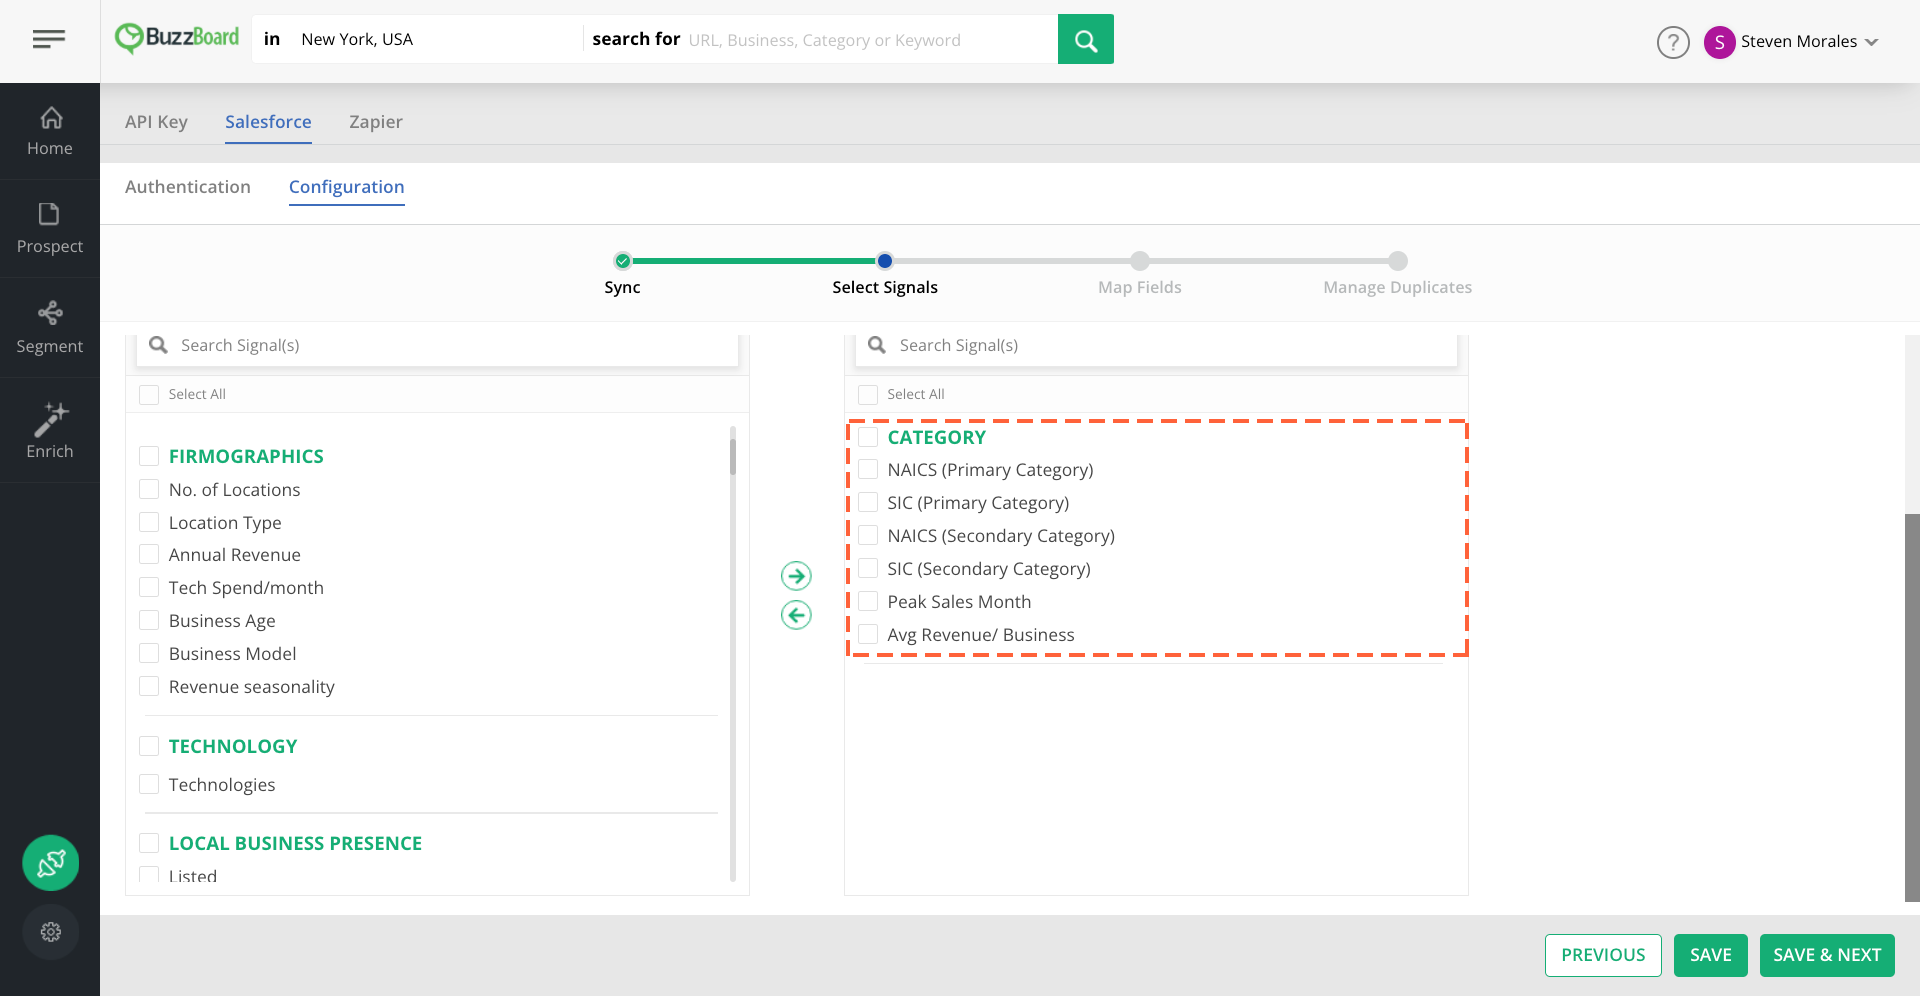Click the Steven Morales avatar icon
Viewport: 1920px width, 996px height.
click(1719, 42)
